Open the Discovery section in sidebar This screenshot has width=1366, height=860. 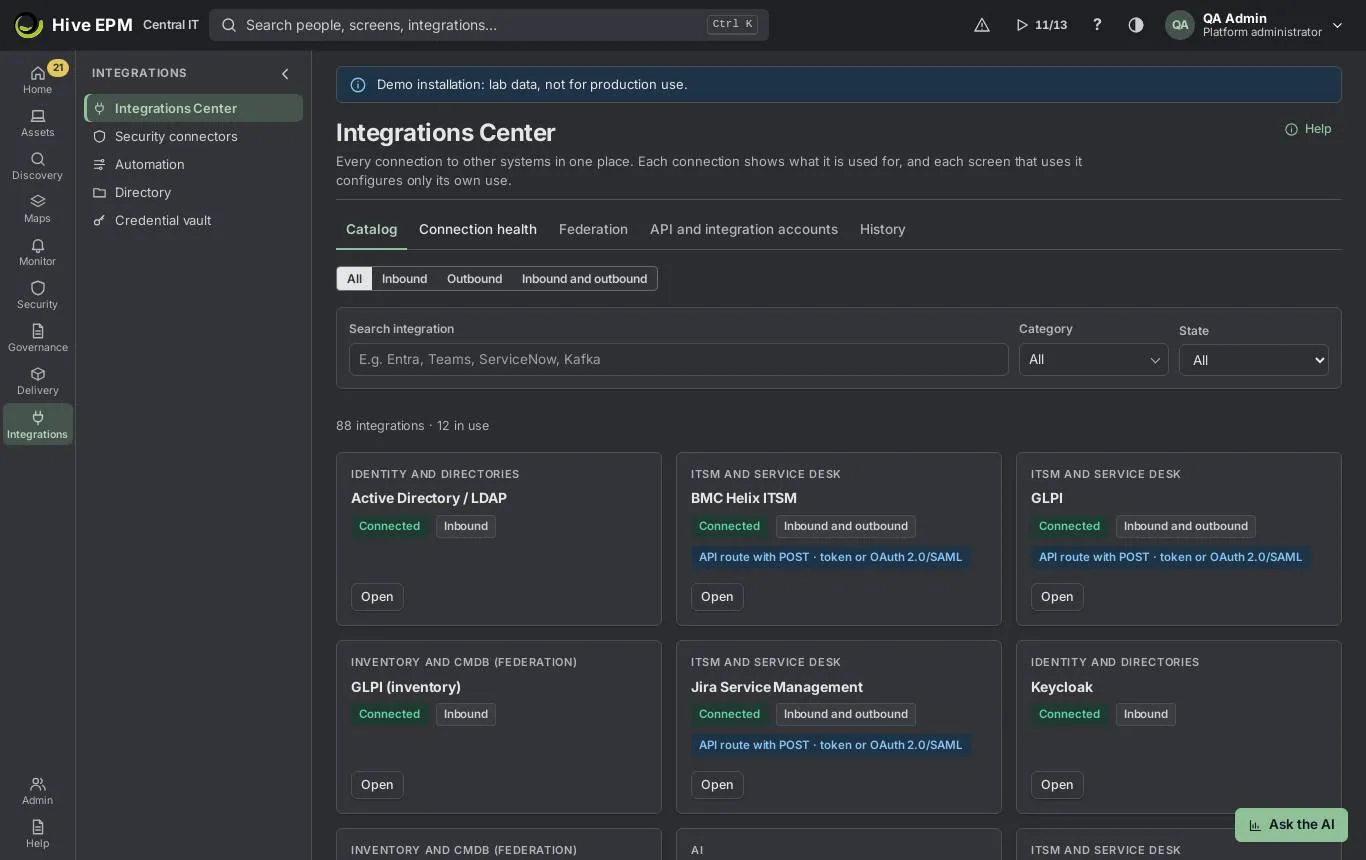(x=37, y=166)
